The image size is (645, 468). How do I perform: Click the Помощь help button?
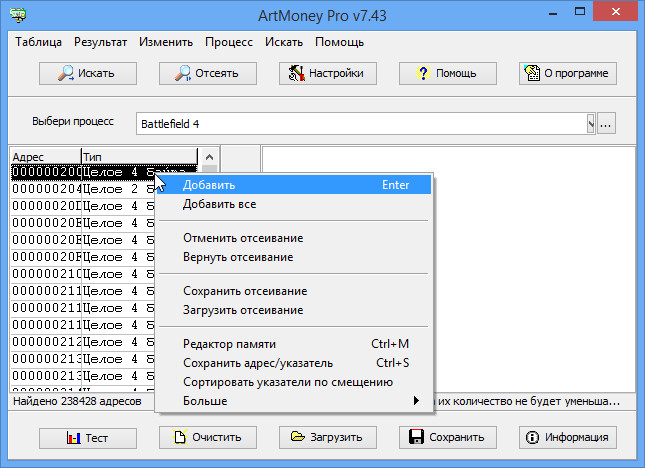click(x=448, y=73)
